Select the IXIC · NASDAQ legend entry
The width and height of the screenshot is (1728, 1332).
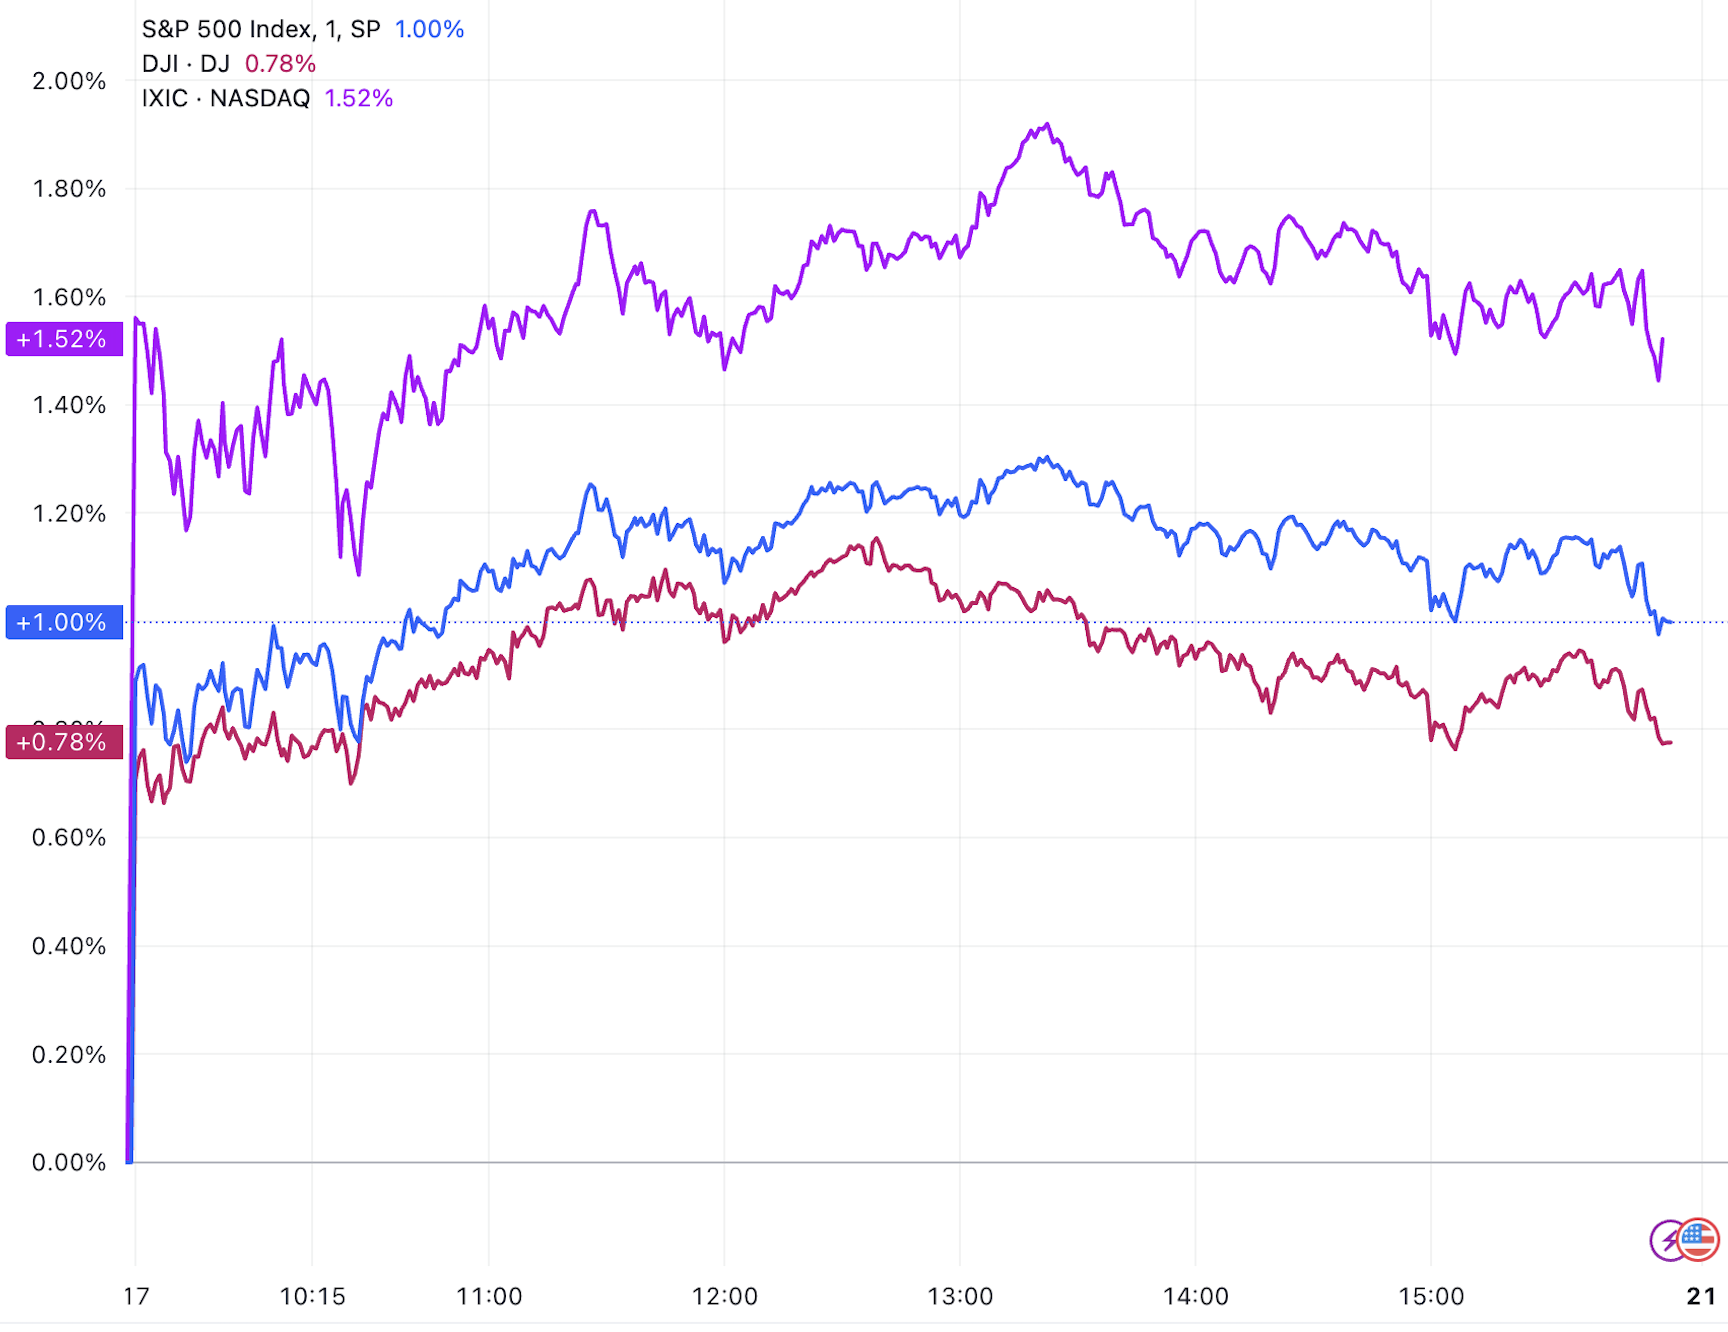226,98
